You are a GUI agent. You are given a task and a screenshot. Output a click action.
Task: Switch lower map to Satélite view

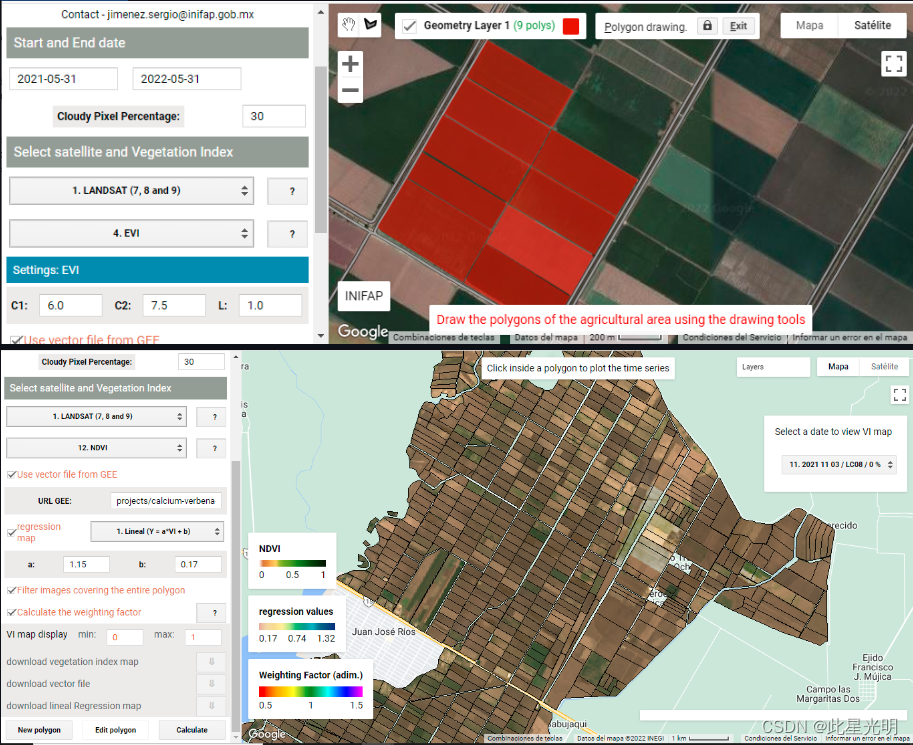coord(884,367)
